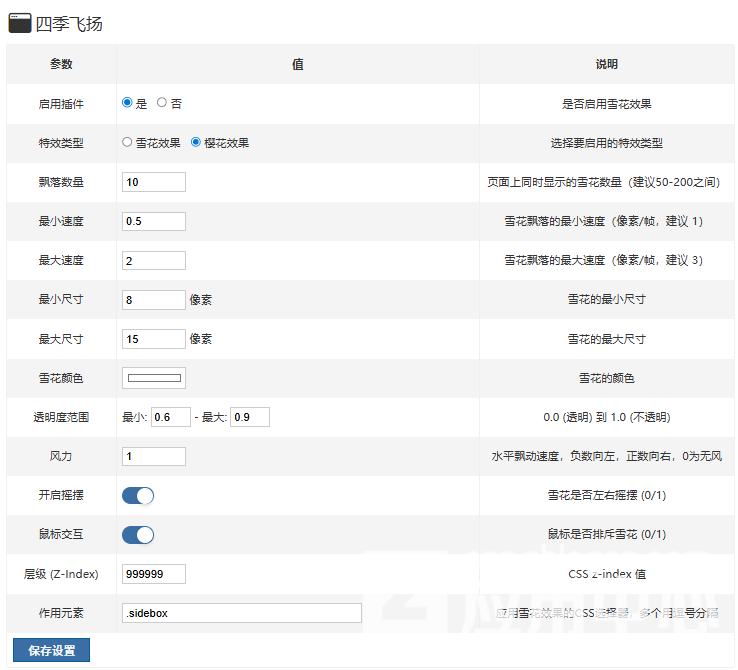Click the maximum opacity 最大 field
The height and width of the screenshot is (670, 738).
click(249, 417)
